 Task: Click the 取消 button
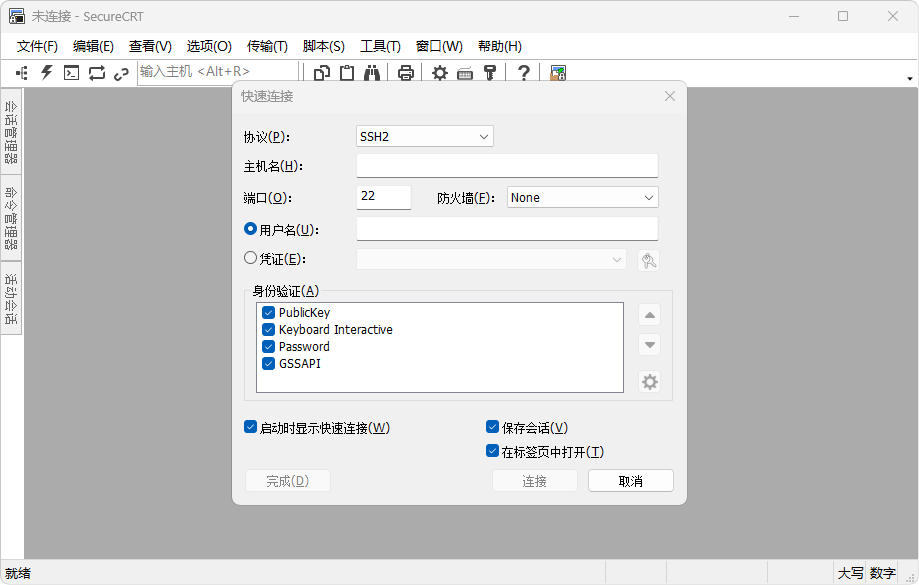click(x=630, y=481)
